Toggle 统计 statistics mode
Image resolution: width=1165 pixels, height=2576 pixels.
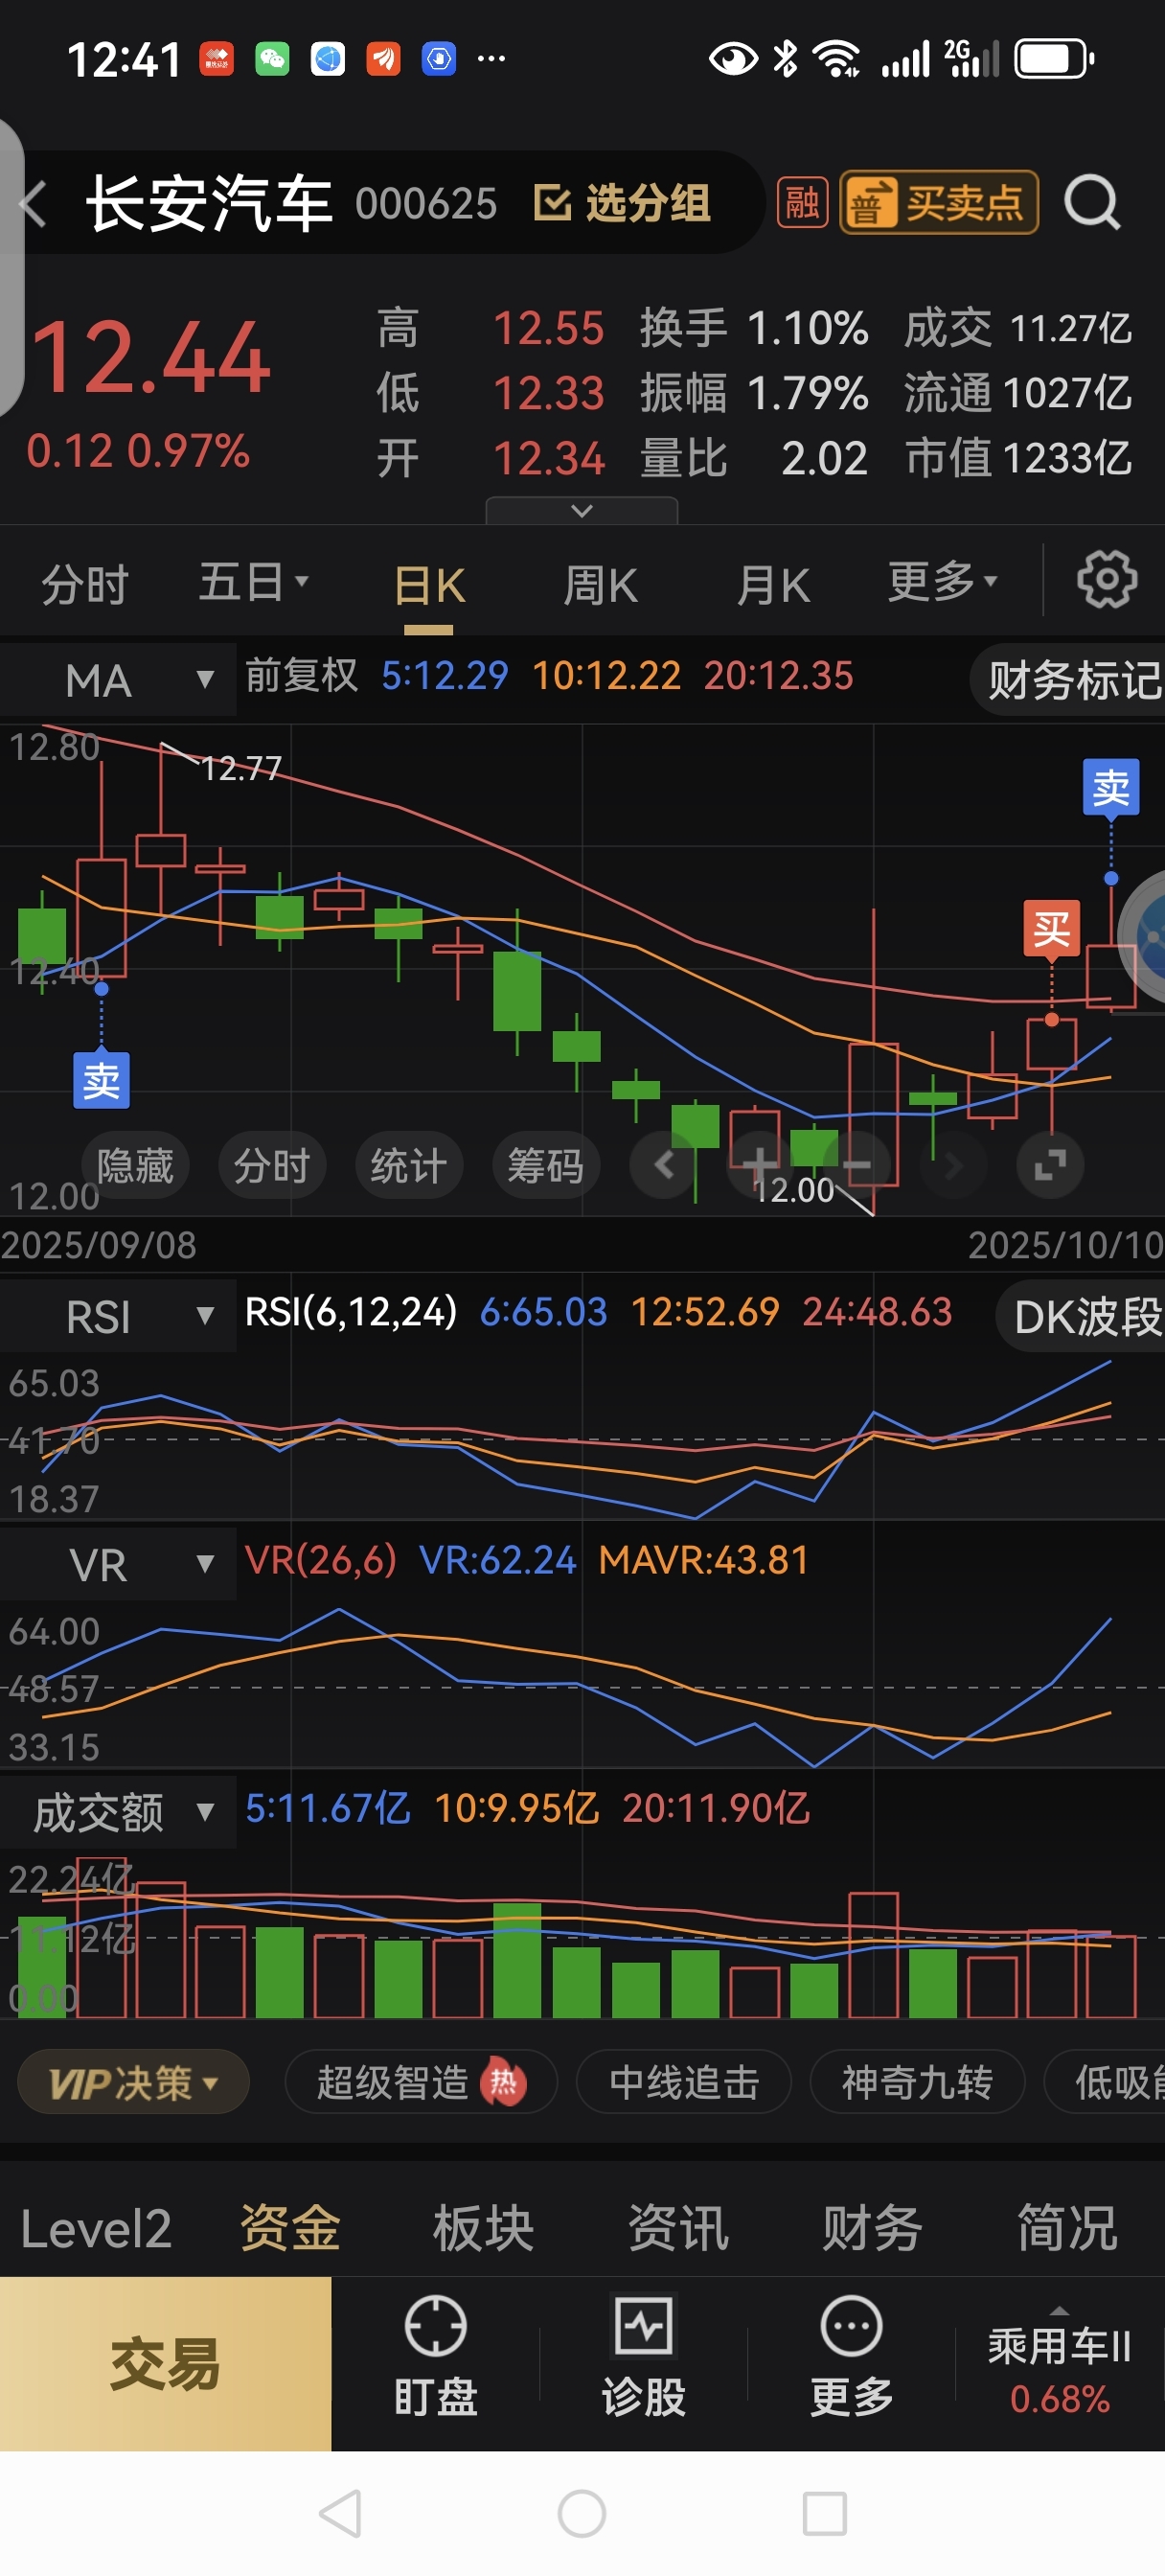point(409,1165)
